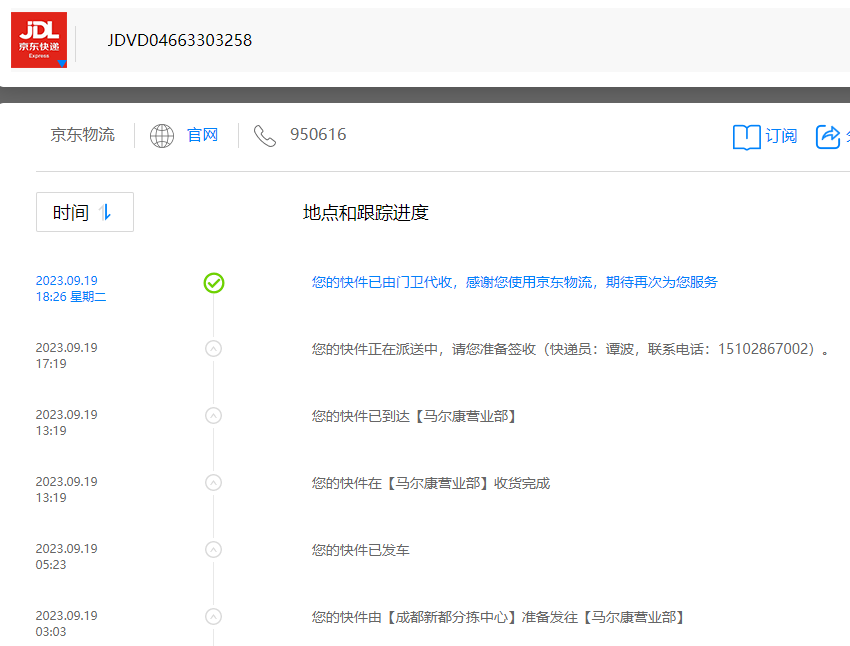Click the 已到达【马尔康营业部】 status text

[414, 416]
